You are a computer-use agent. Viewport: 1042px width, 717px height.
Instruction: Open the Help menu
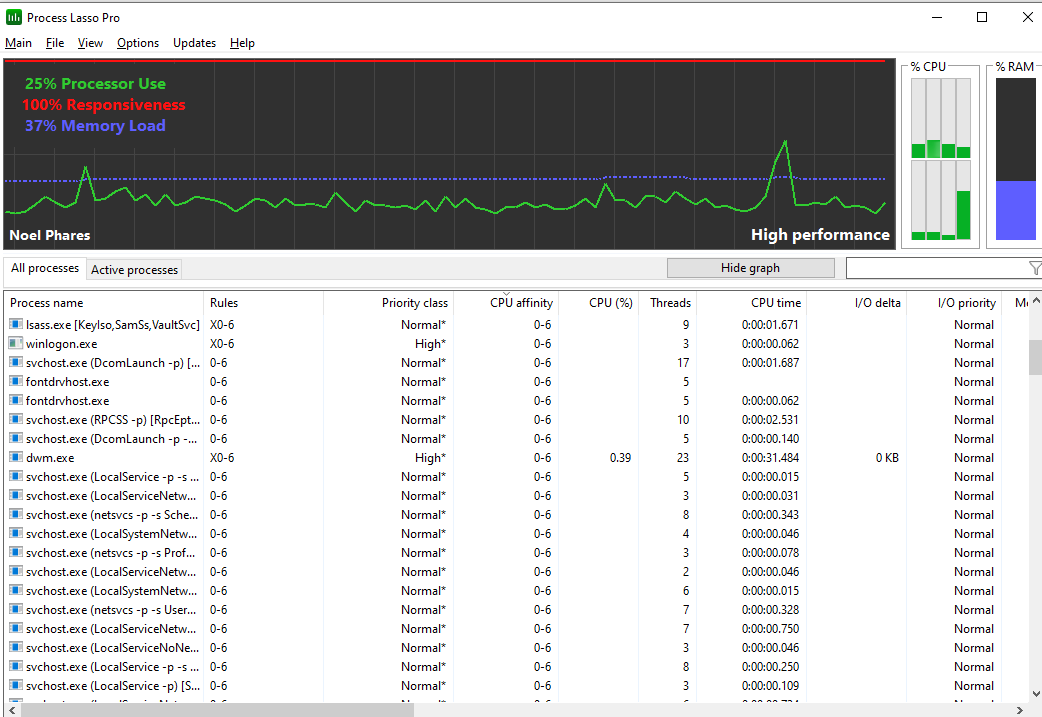(242, 43)
